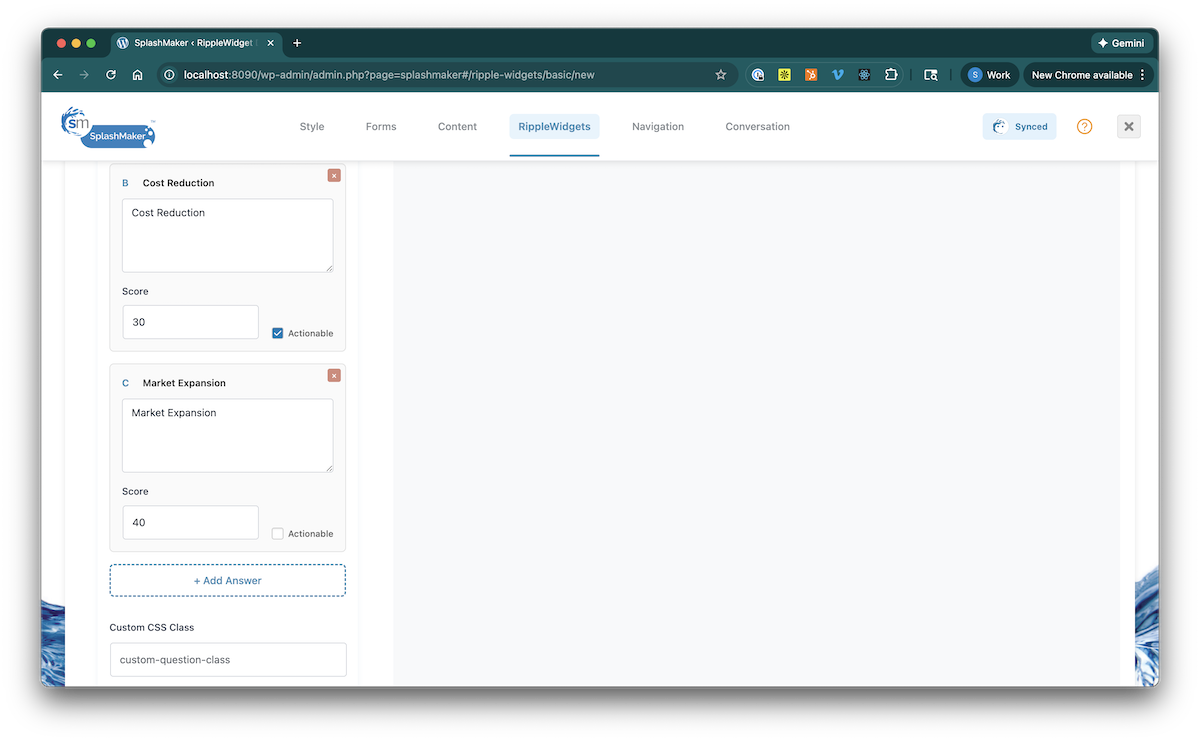Go to the browser home page

click(138, 75)
